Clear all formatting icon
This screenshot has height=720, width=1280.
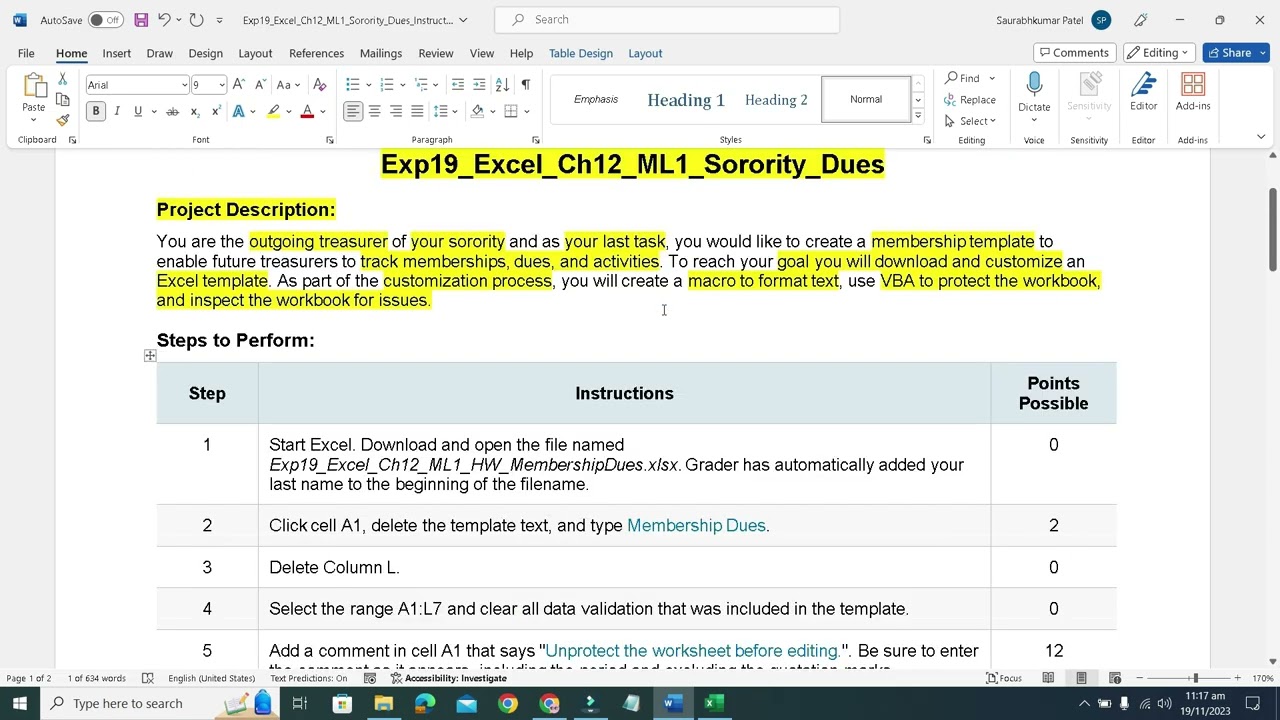[320, 85]
